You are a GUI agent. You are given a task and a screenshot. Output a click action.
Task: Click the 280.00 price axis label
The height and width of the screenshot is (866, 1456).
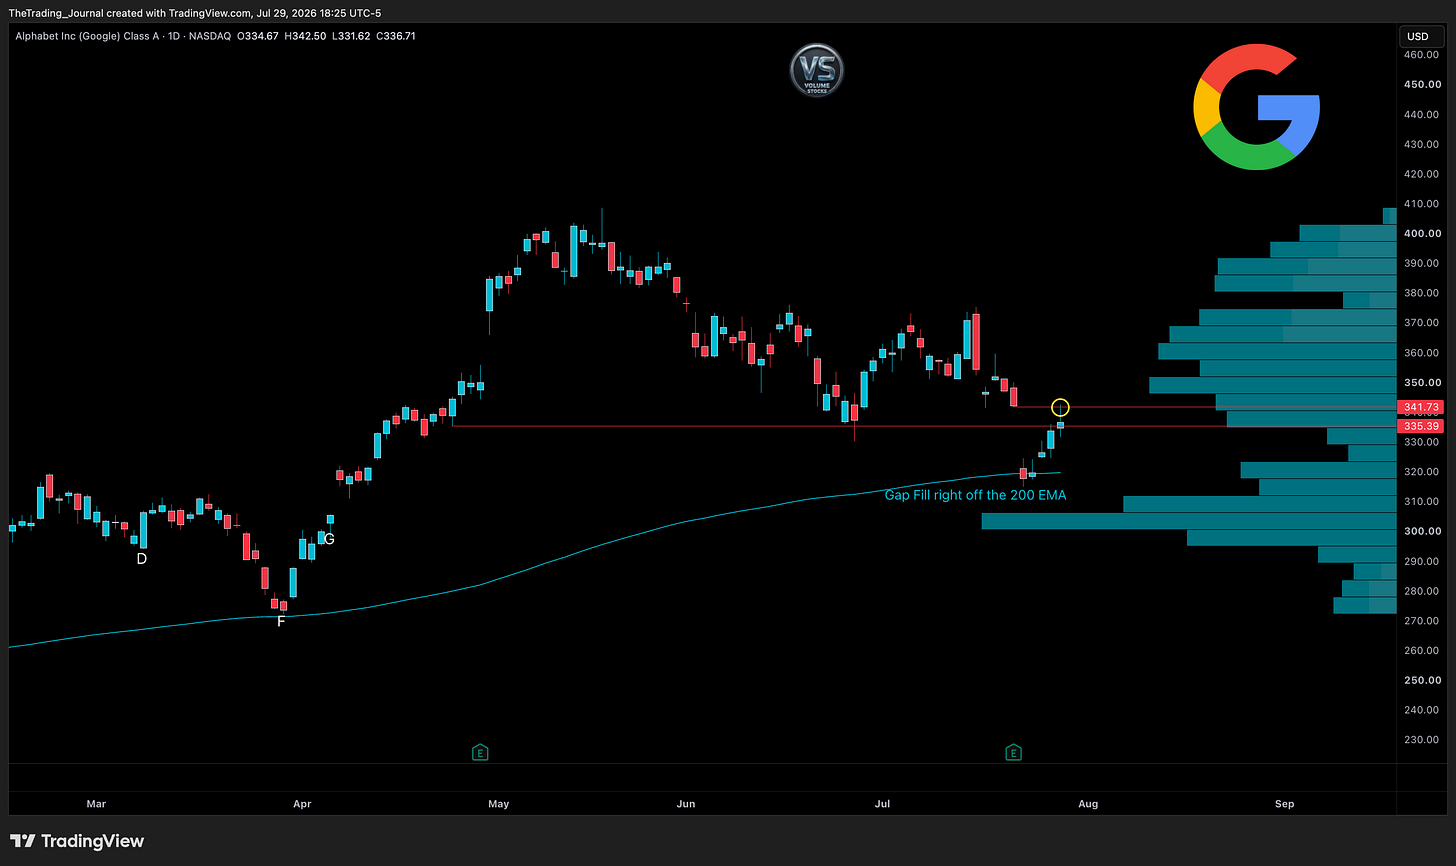(x=1420, y=591)
